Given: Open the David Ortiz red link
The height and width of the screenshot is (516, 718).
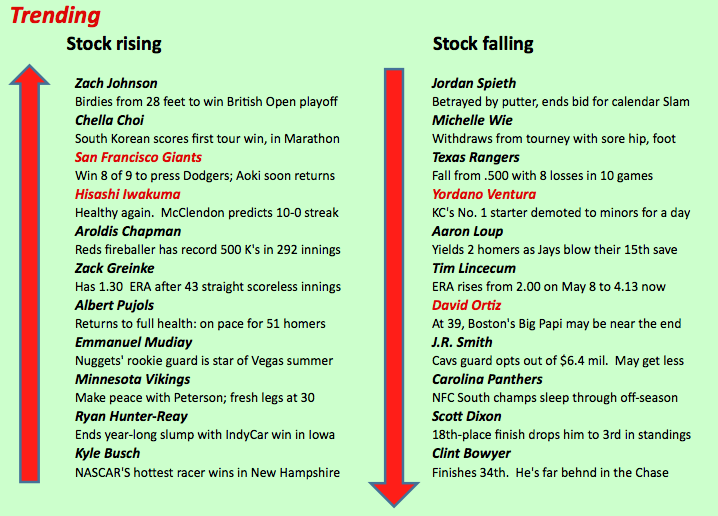Looking at the screenshot, I should coord(466,305).
